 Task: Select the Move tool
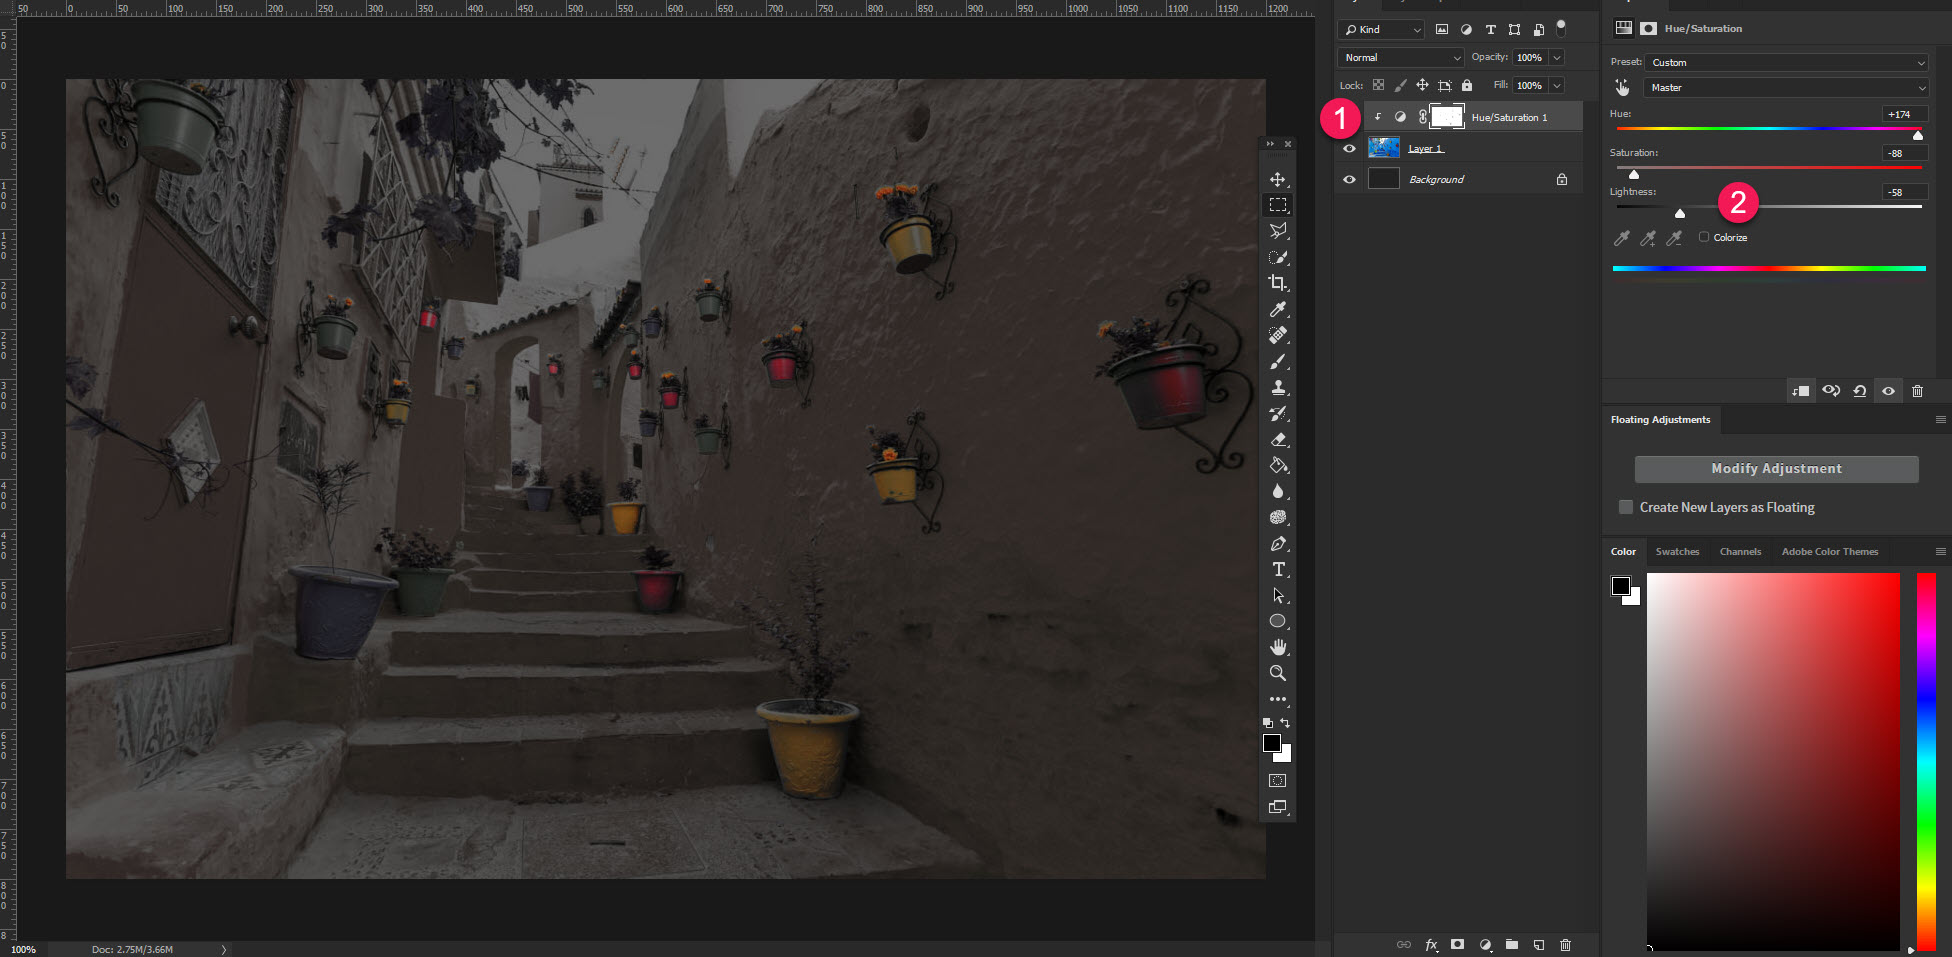pyautogui.click(x=1277, y=179)
